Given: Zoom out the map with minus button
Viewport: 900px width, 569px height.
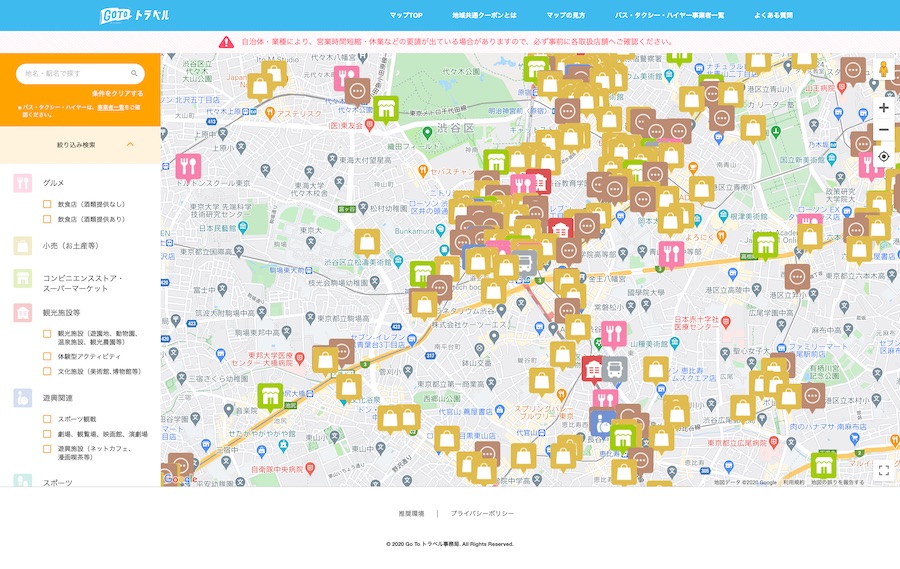Looking at the screenshot, I should pos(884,130).
